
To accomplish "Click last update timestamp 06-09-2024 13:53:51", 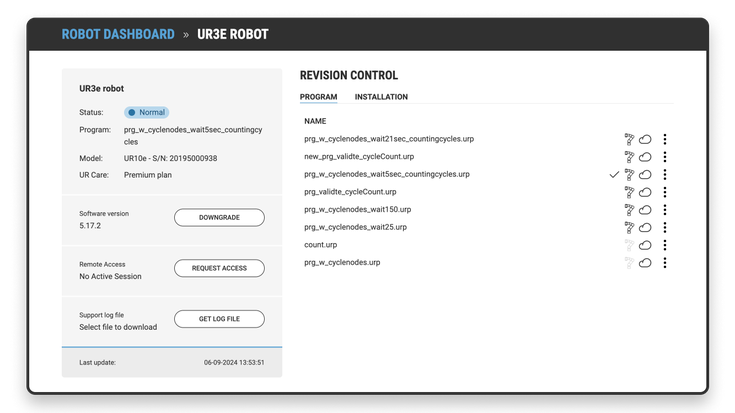I will (x=234, y=362).
